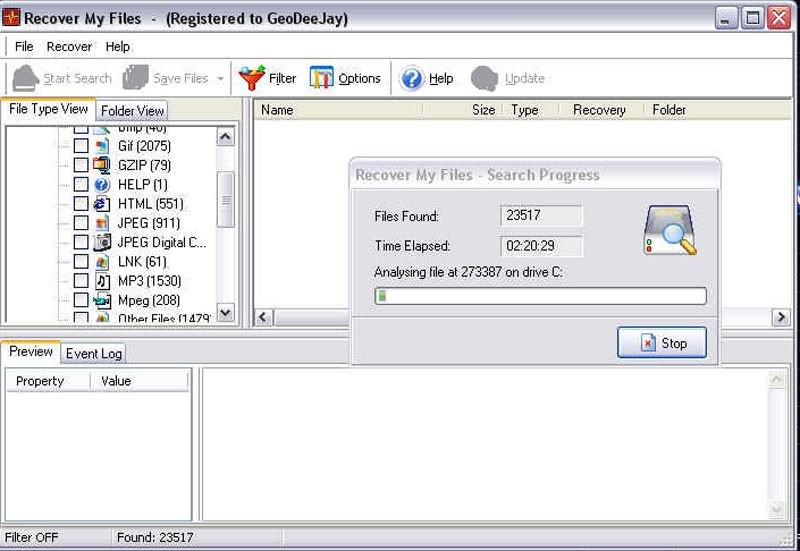800x551 pixels.
Task: Stop the search with the Stop button
Action: 662,343
